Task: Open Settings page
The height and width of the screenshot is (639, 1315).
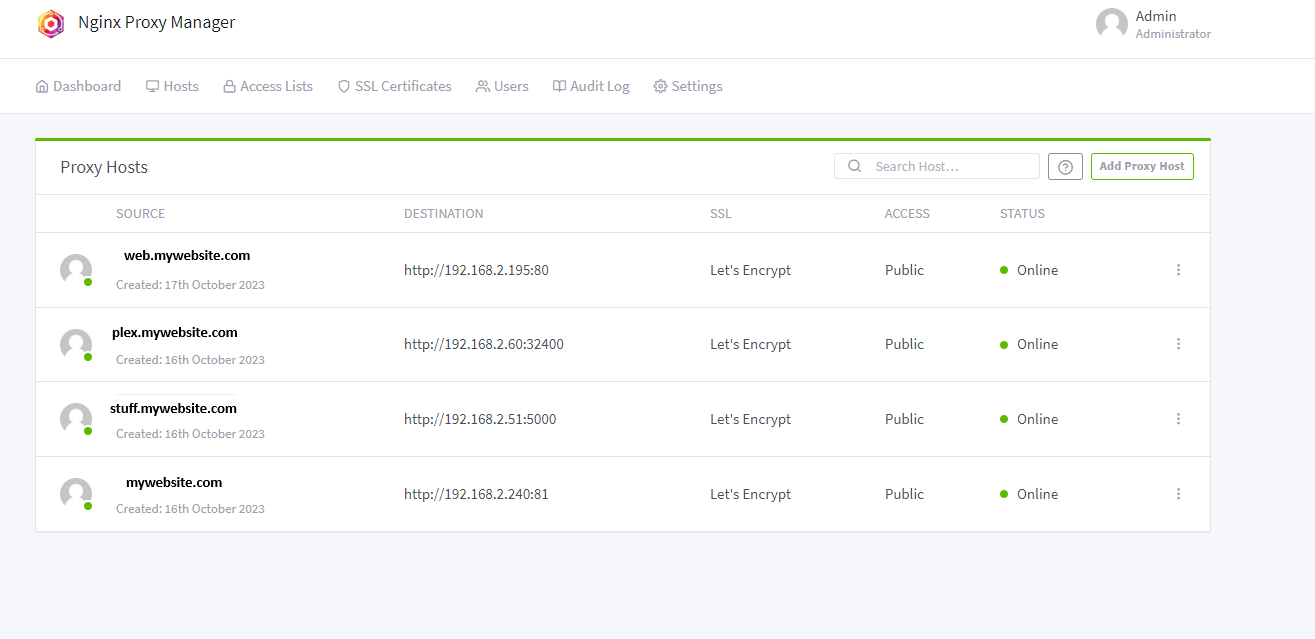Action: (x=688, y=86)
